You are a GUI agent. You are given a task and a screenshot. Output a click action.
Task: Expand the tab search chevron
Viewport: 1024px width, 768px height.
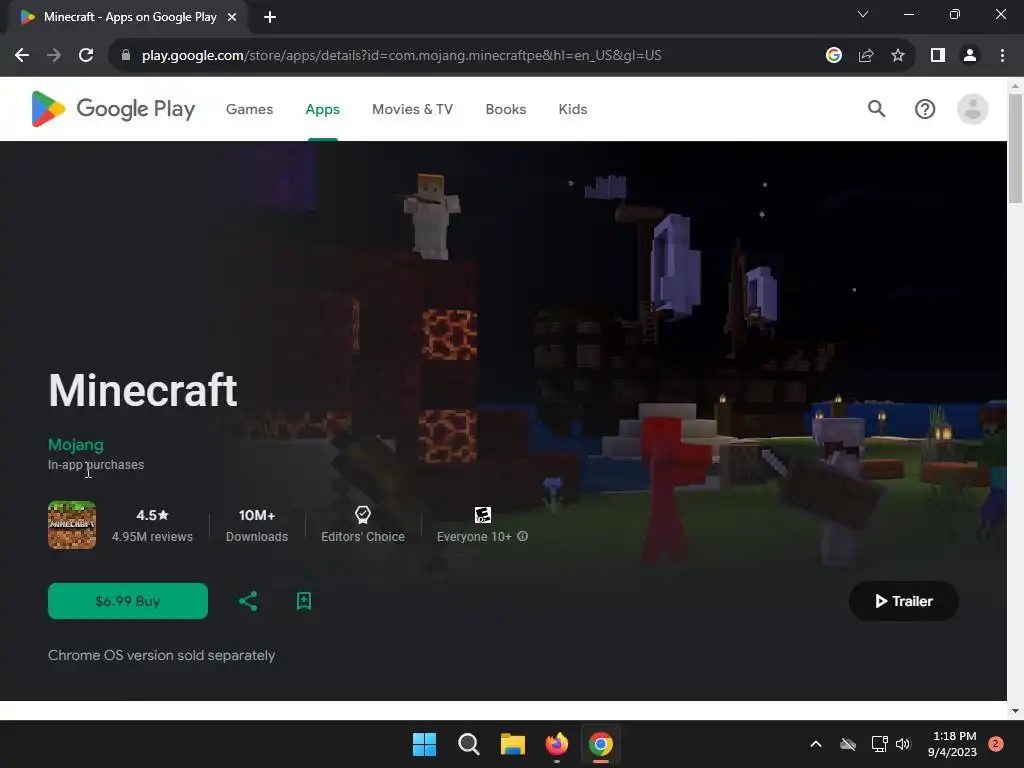coord(863,14)
